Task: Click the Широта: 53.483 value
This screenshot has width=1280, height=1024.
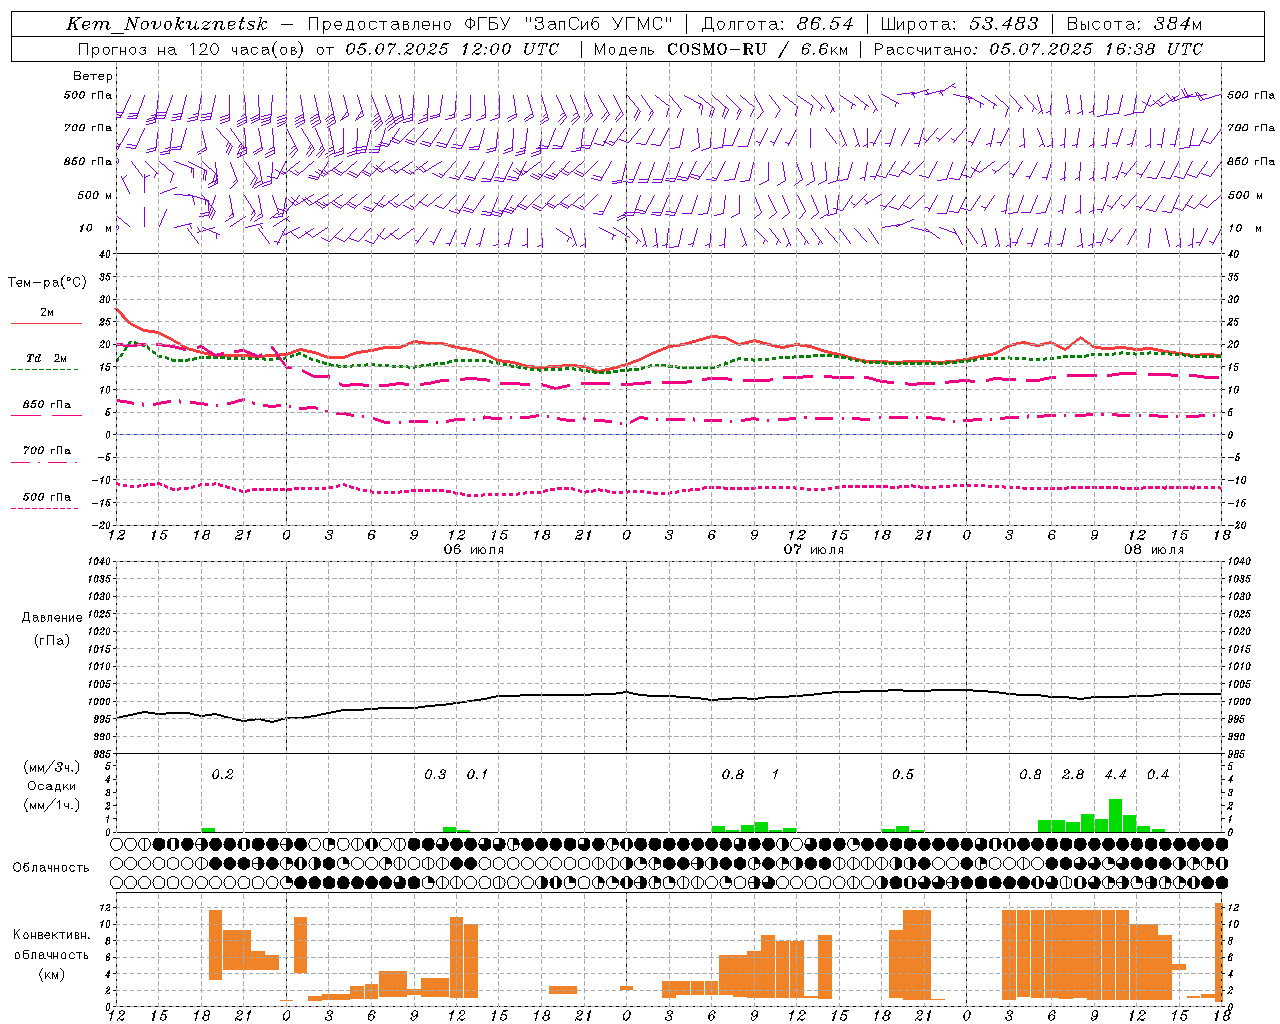Action: tap(959, 24)
